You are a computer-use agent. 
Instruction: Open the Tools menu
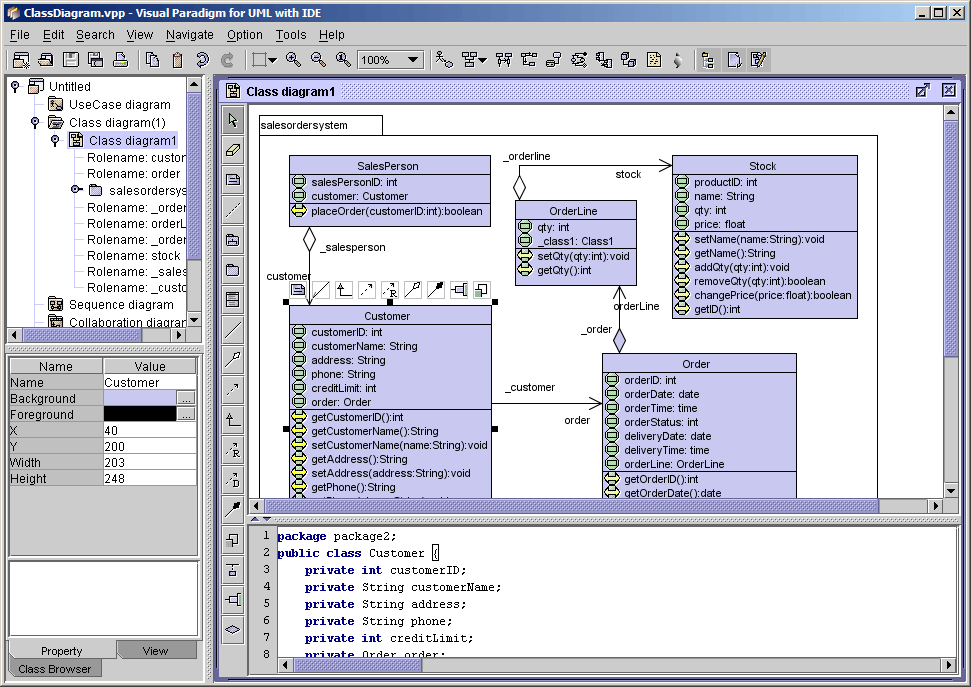[x=289, y=35]
